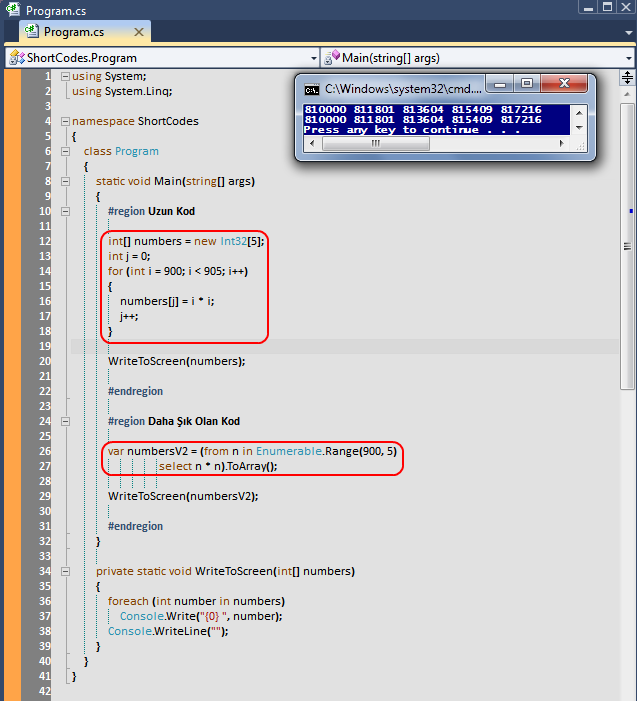
Task: Minimize the cmd.exe console window
Action: 502,84
